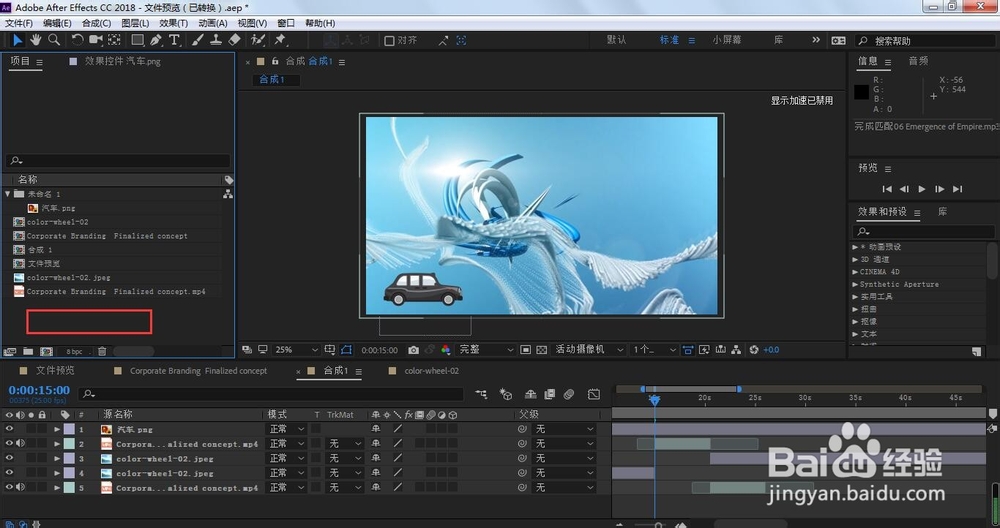
Task: Hide layer 4 color-wheel-02.jpeg eye
Action: [x=9, y=473]
